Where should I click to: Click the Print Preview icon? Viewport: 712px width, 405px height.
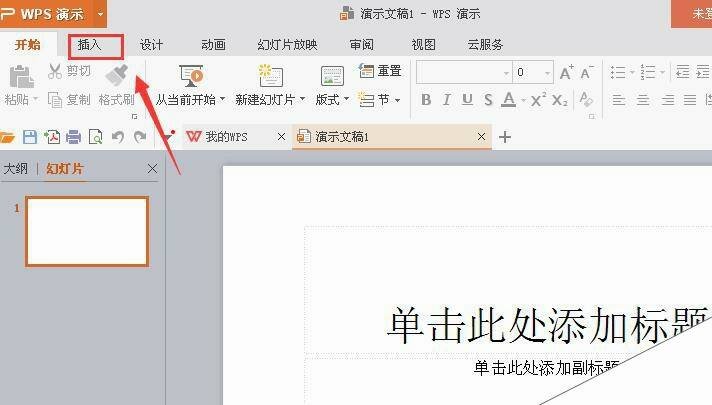click(95, 137)
